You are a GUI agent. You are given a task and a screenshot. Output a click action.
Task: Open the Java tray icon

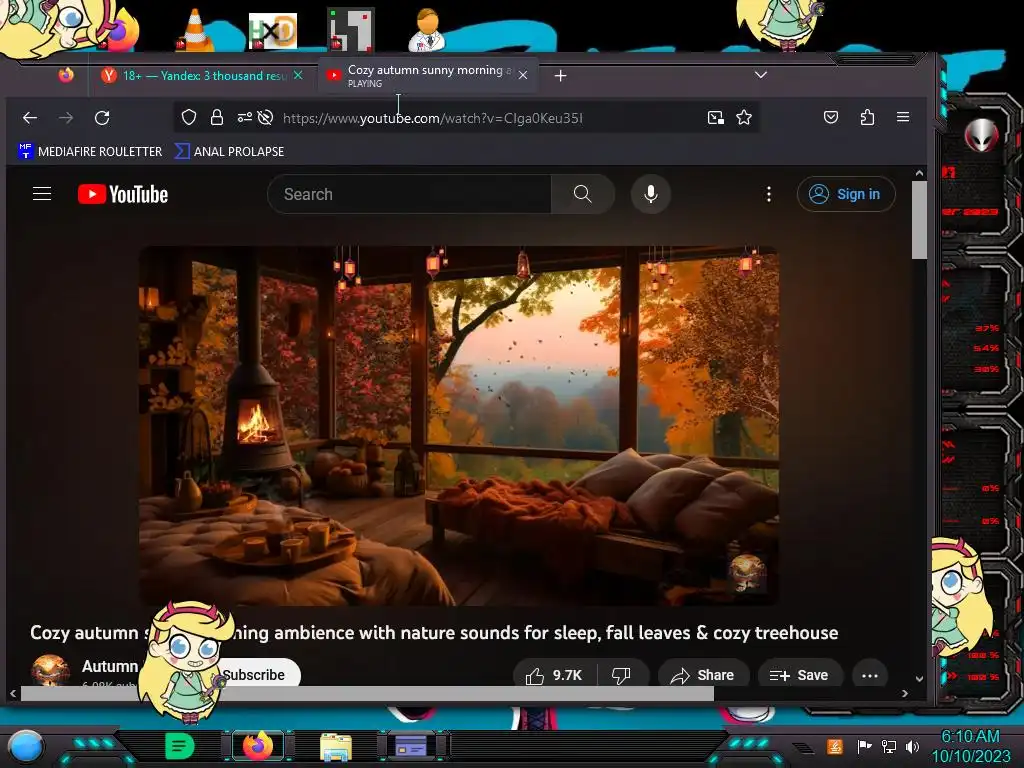835,746
